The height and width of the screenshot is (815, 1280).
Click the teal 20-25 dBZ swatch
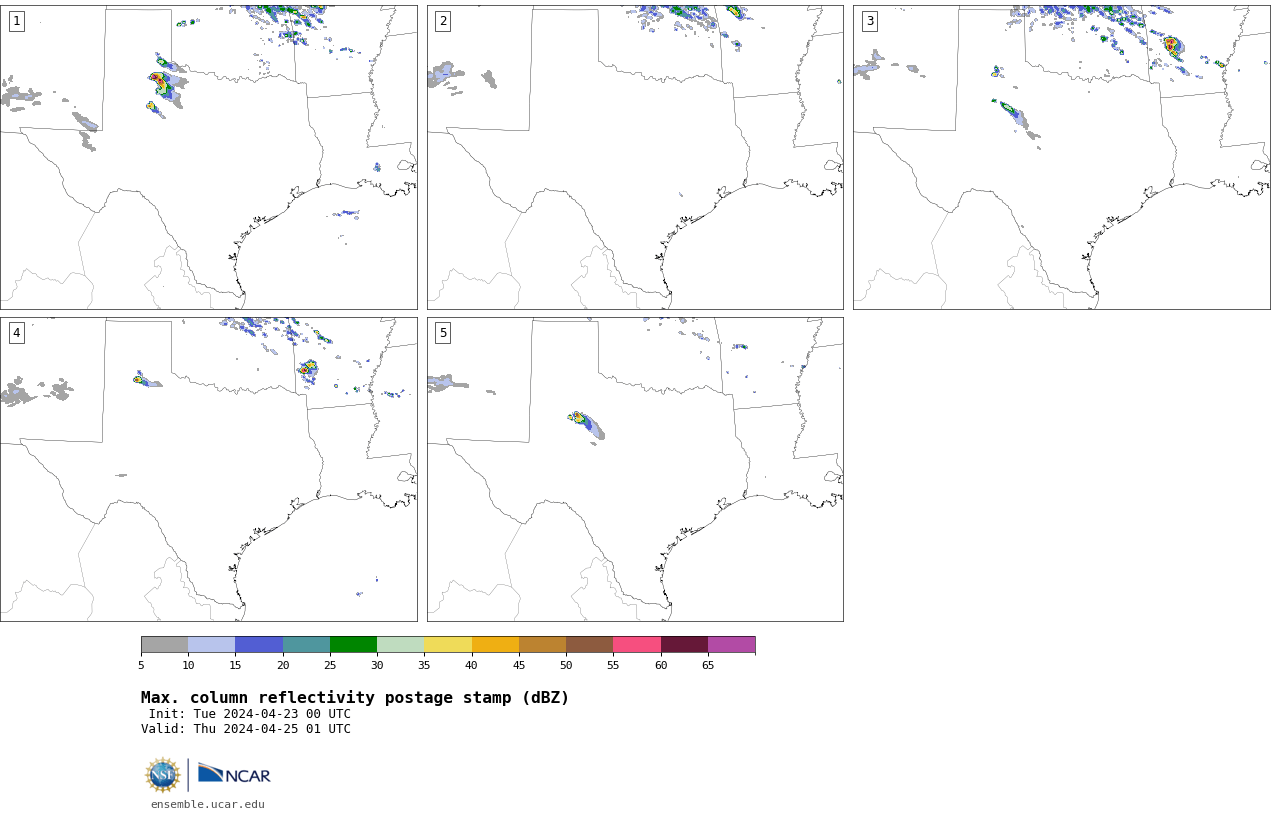pos(306,644)
